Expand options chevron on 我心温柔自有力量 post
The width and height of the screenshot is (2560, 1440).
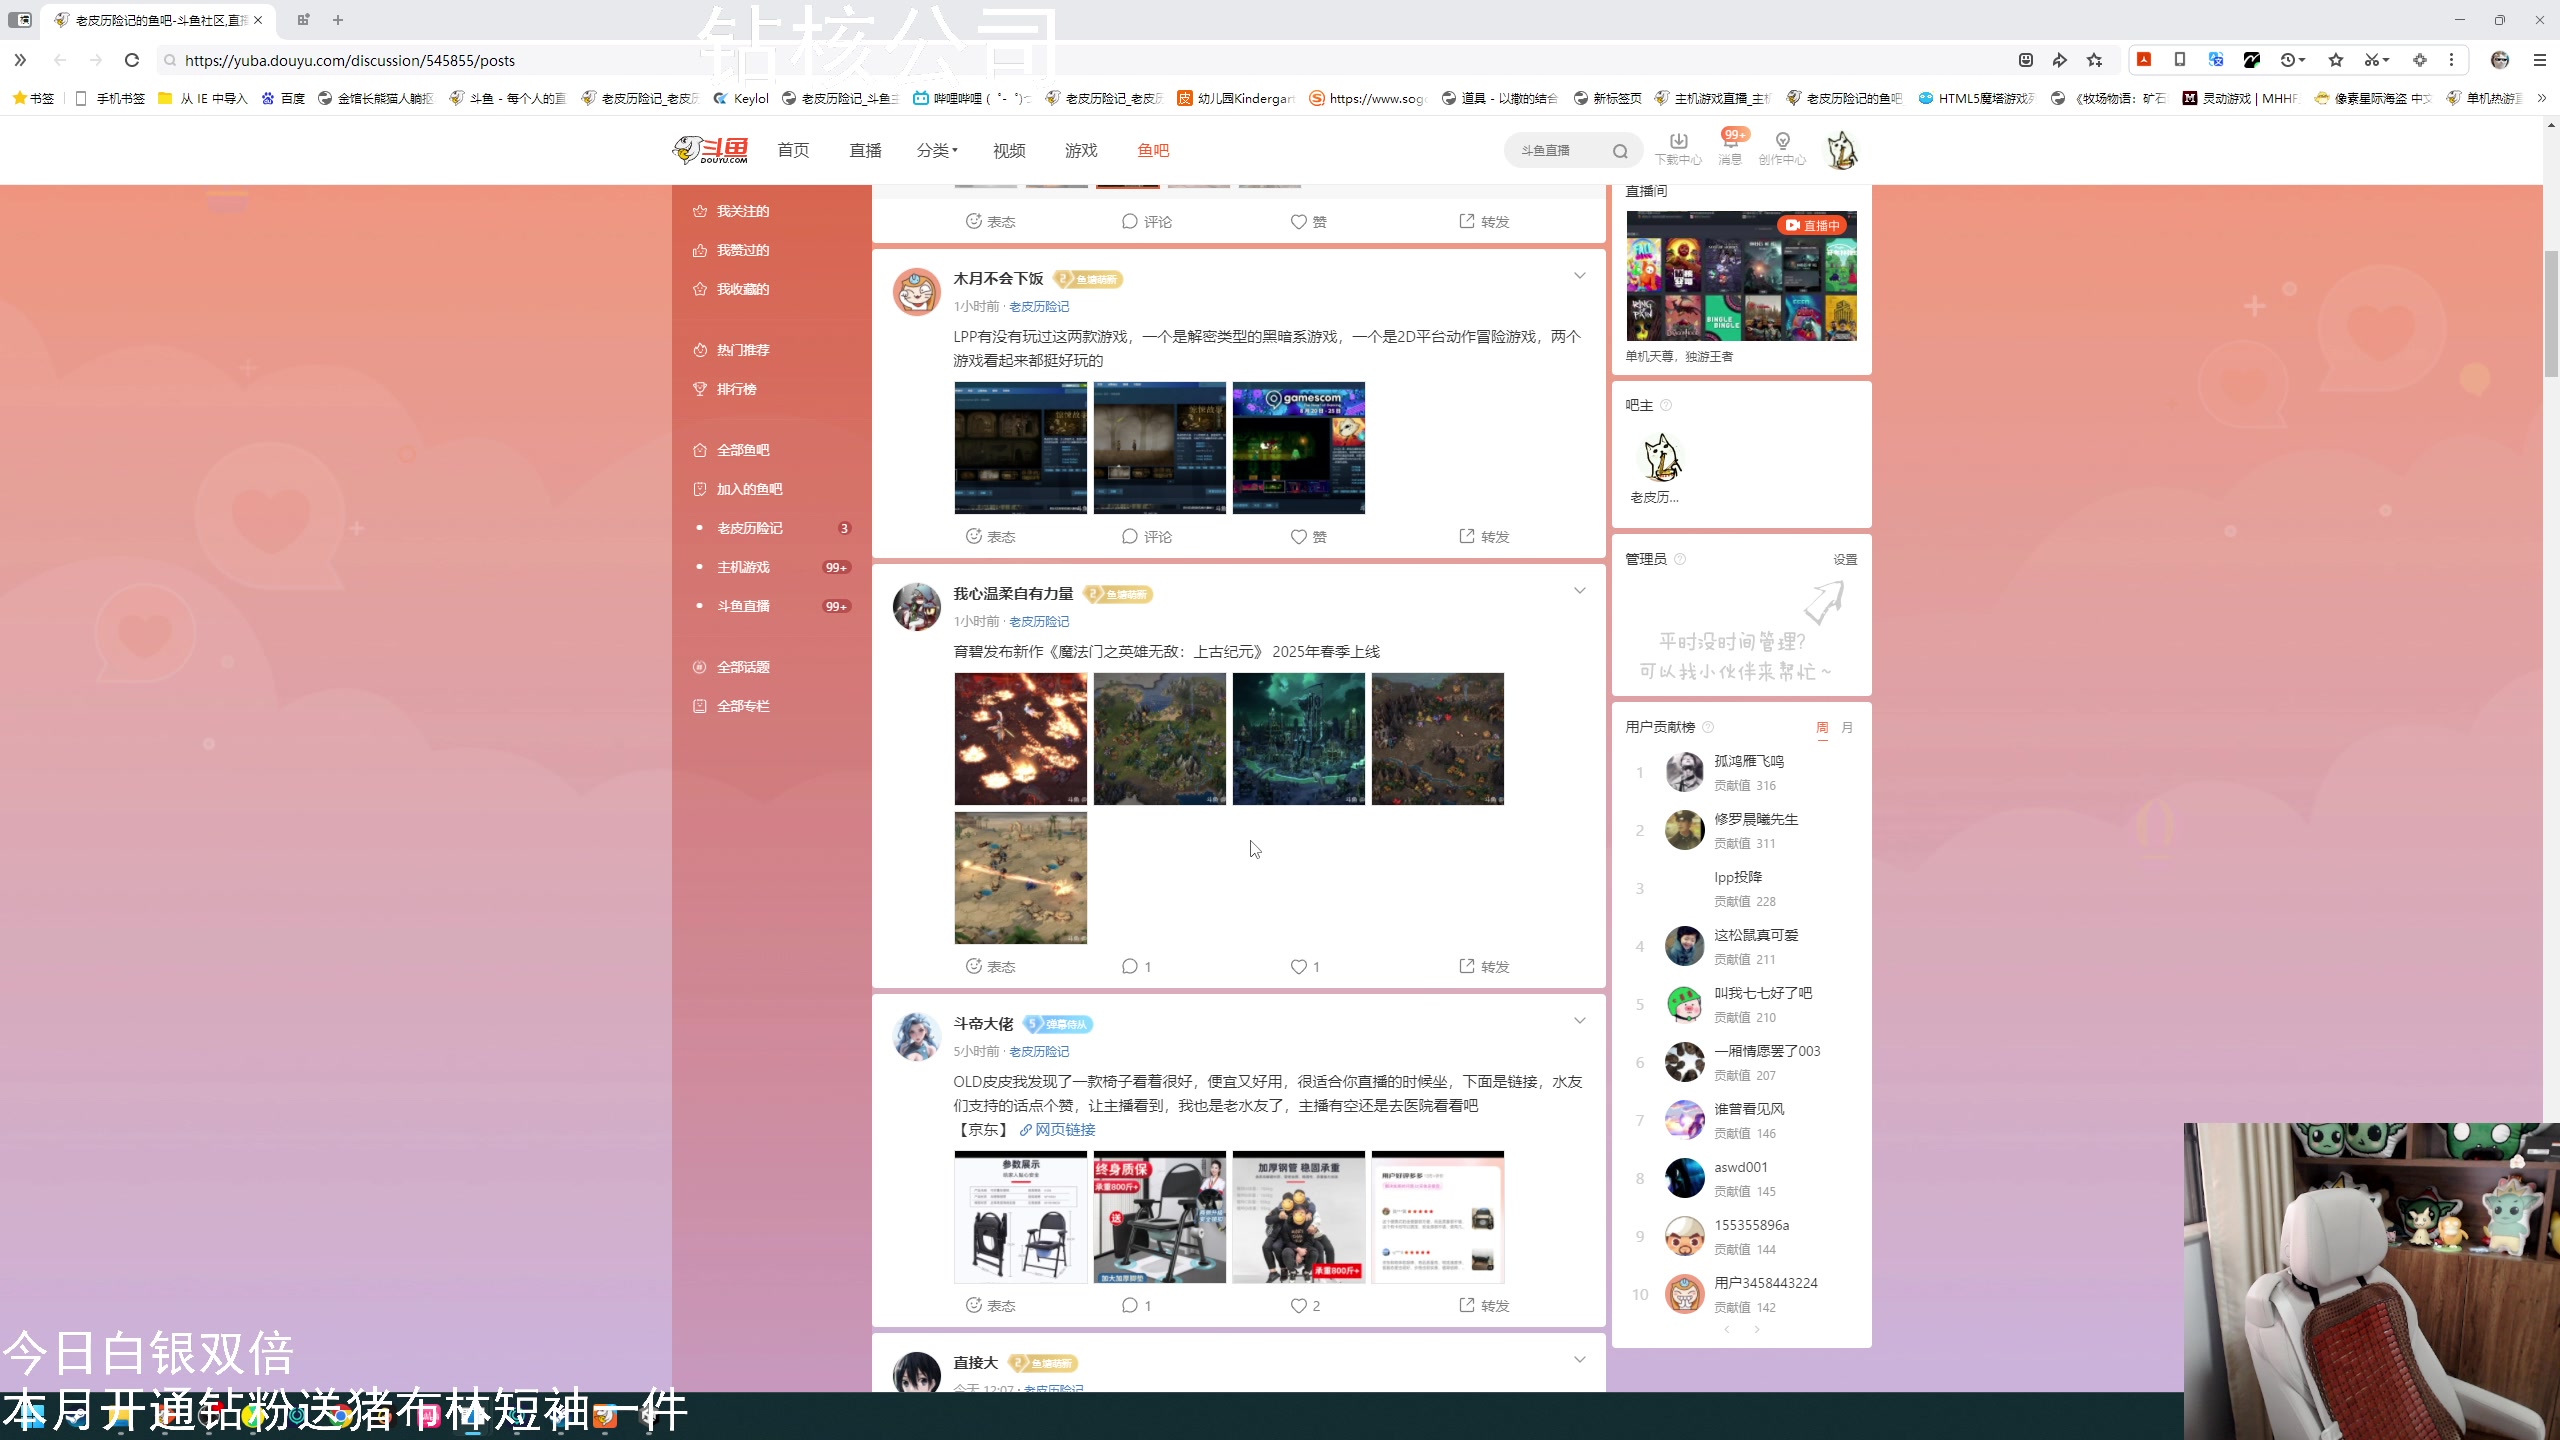point(1579,591)
